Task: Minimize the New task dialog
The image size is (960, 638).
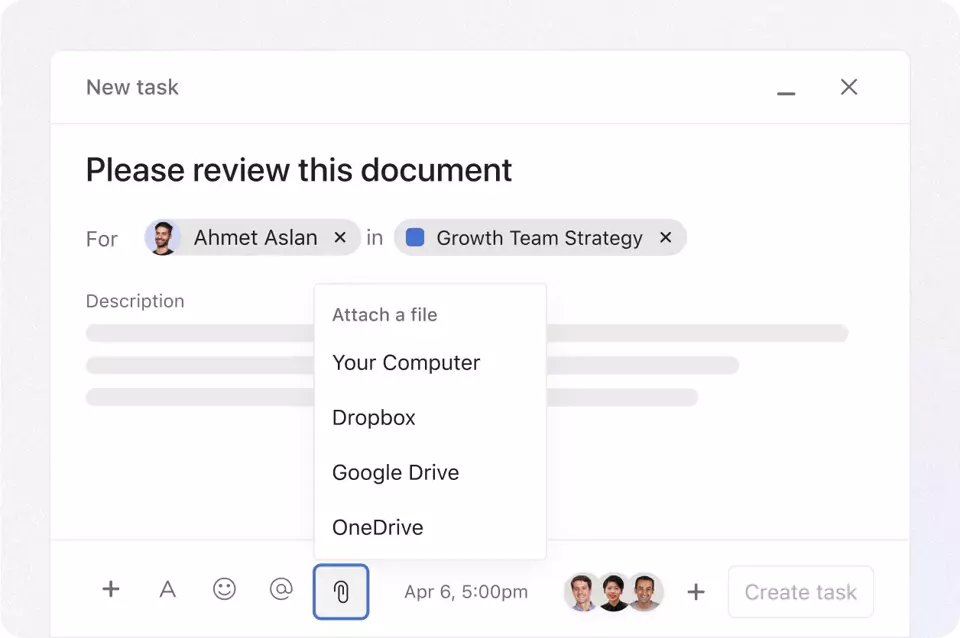Action: [x=786, y=93]
